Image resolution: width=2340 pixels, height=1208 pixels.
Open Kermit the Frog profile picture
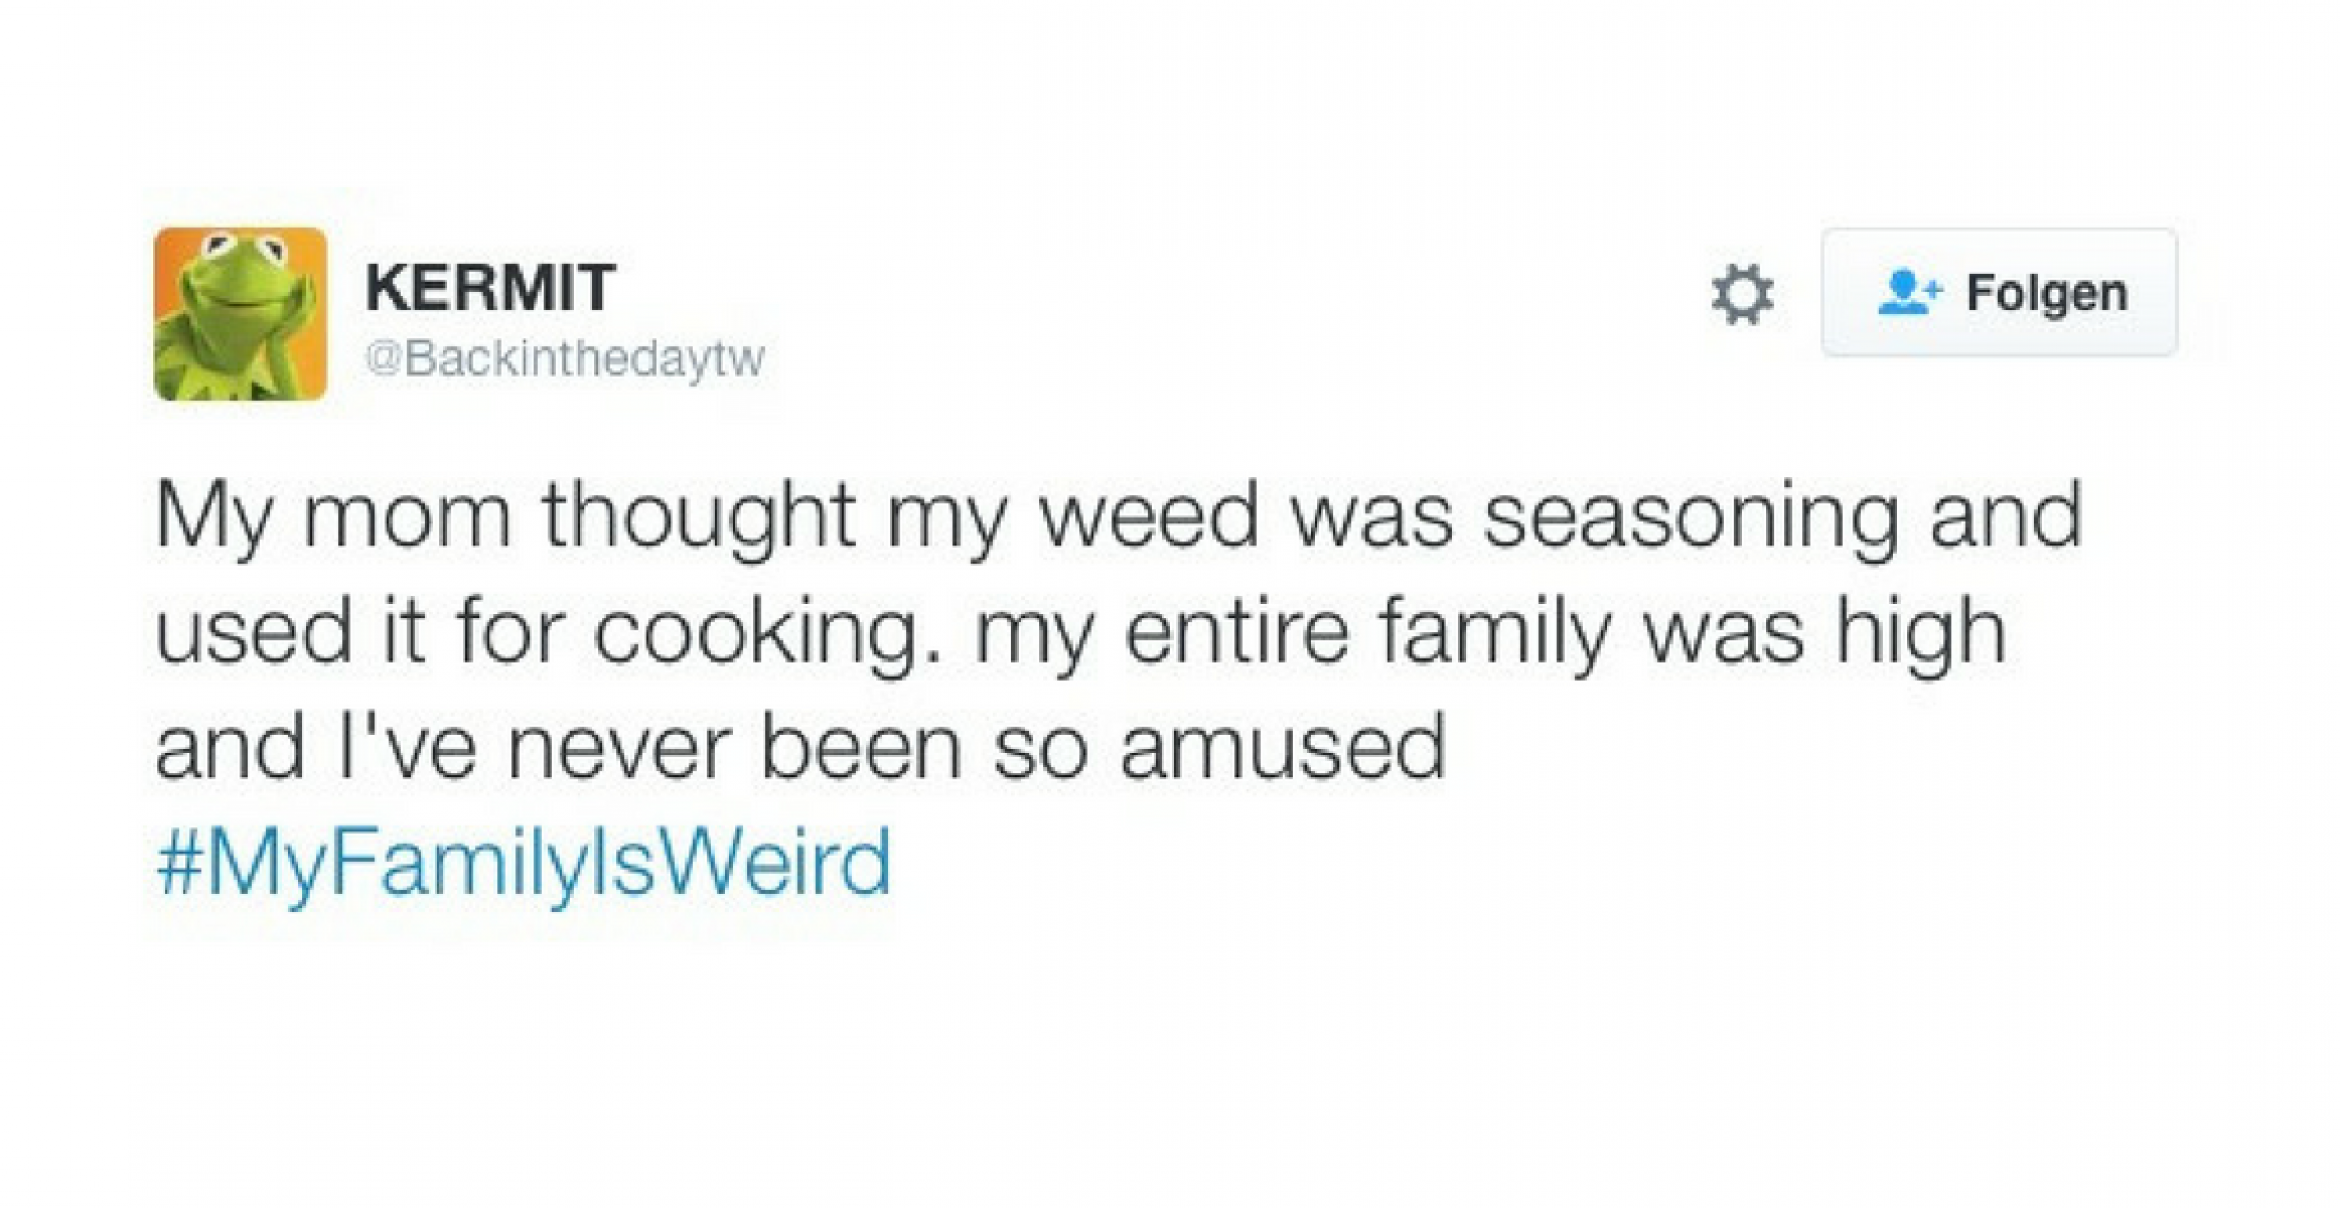pyautogui.click(x=240, y=314)
